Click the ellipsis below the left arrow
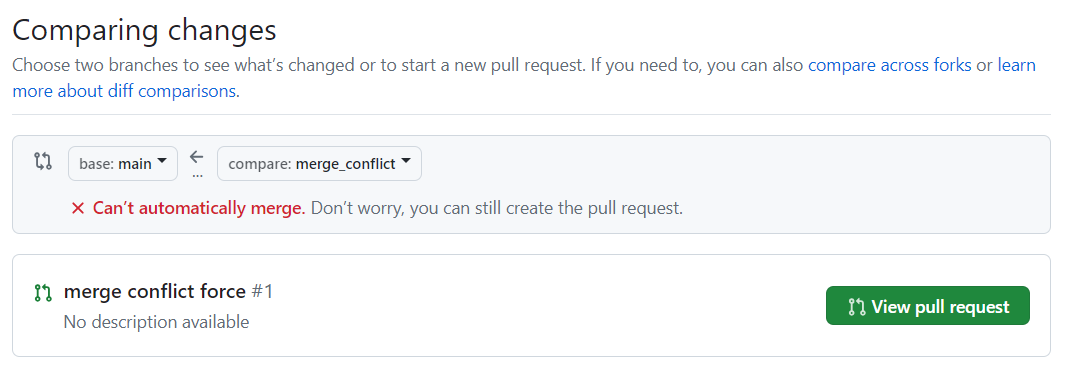This screenshot has height=365, width=1066. click(197, 175)
